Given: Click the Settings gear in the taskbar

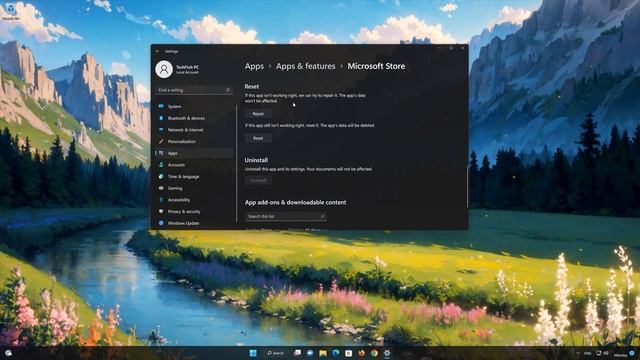Looking at the screenshot, I should point(387,353).
